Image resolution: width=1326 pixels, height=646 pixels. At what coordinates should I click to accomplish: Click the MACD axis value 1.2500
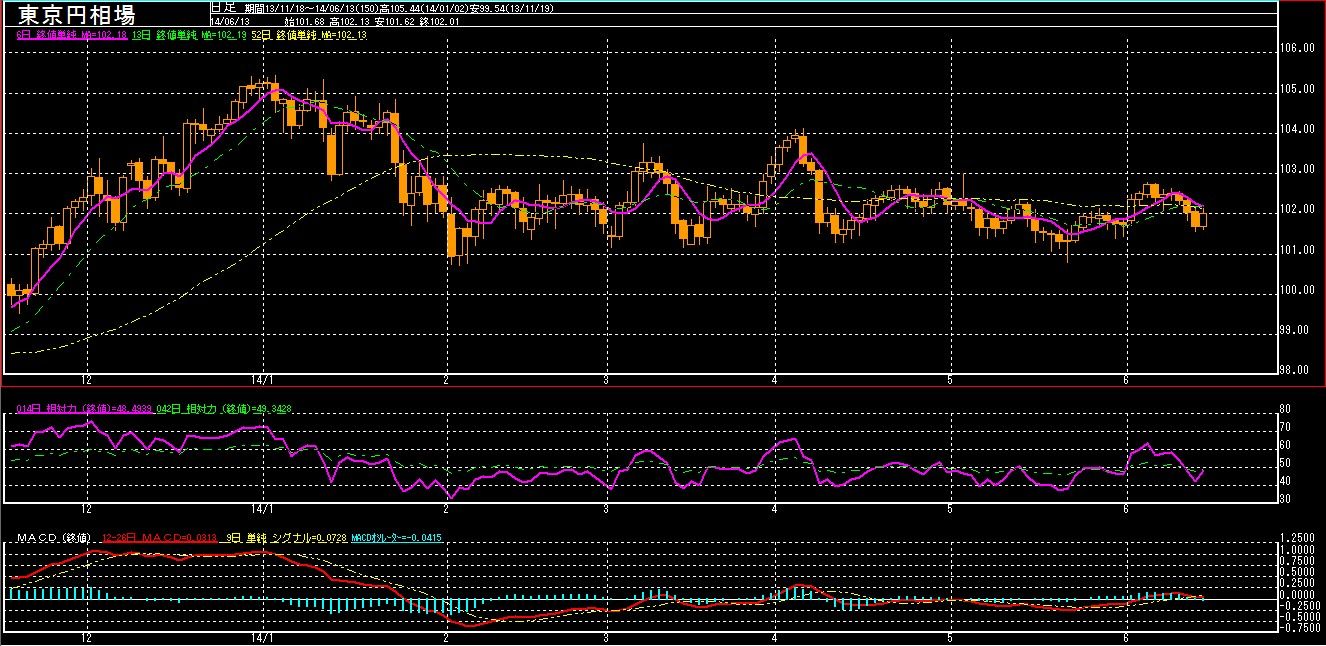(1299, 538)
